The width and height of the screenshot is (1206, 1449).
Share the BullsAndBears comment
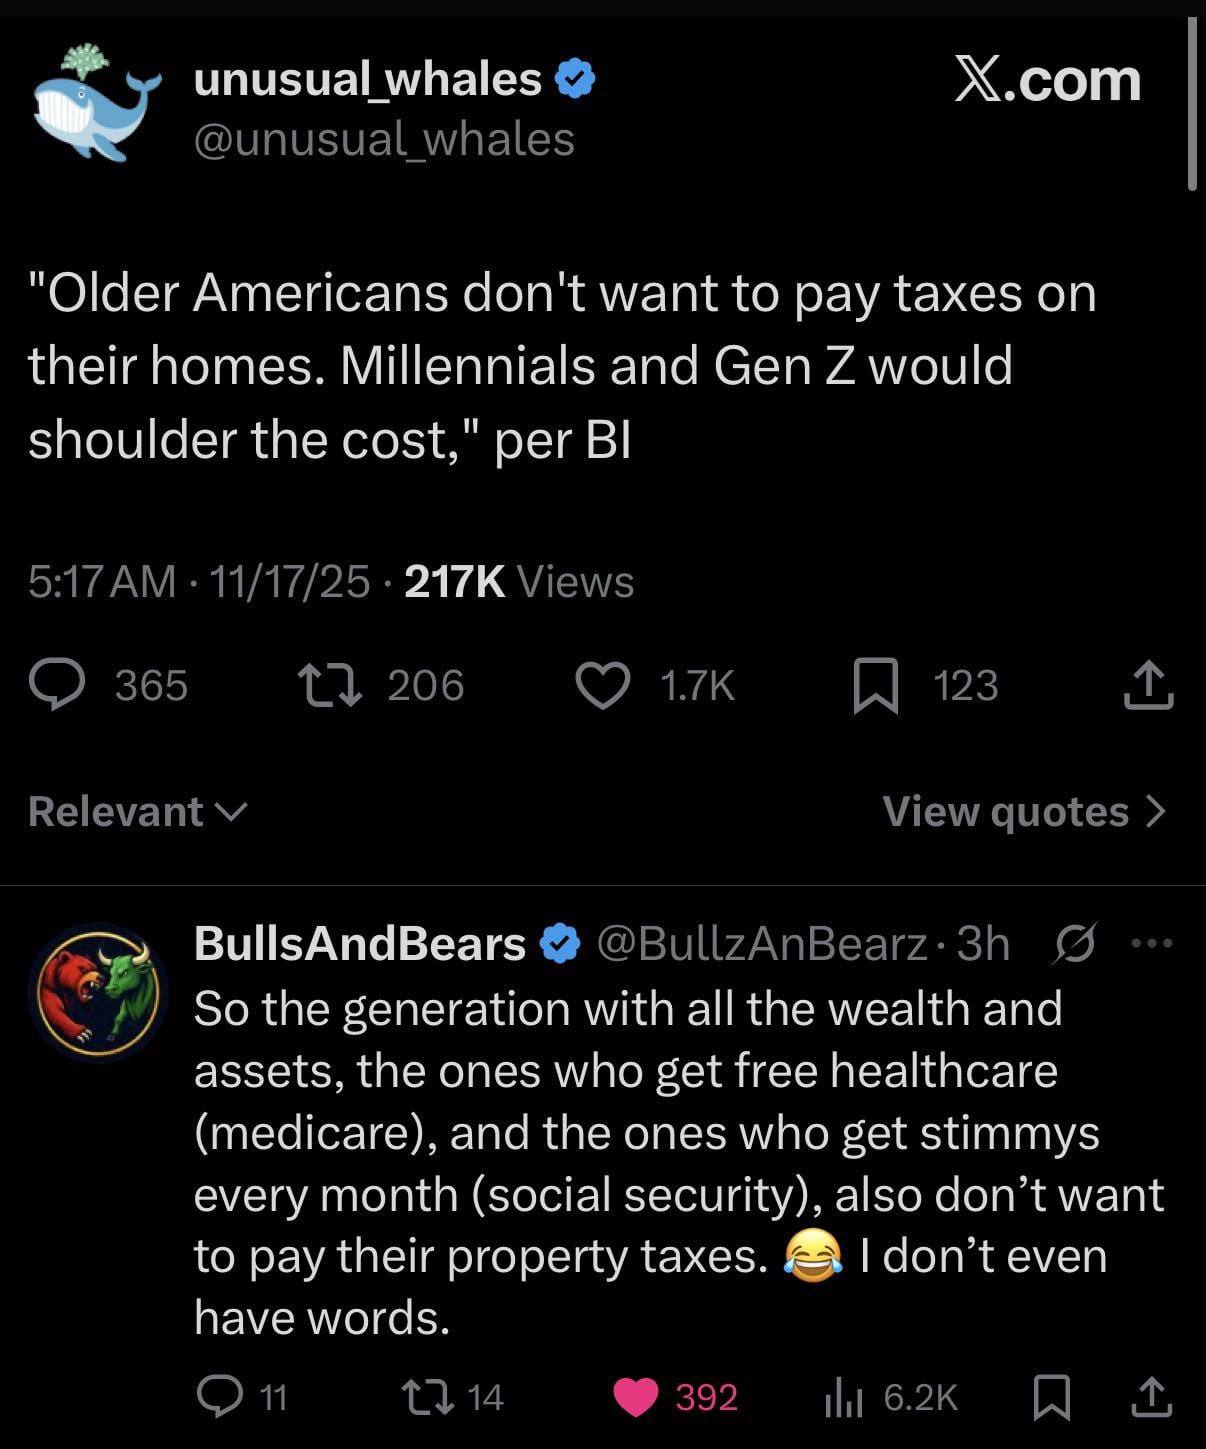[1150, 1396]
